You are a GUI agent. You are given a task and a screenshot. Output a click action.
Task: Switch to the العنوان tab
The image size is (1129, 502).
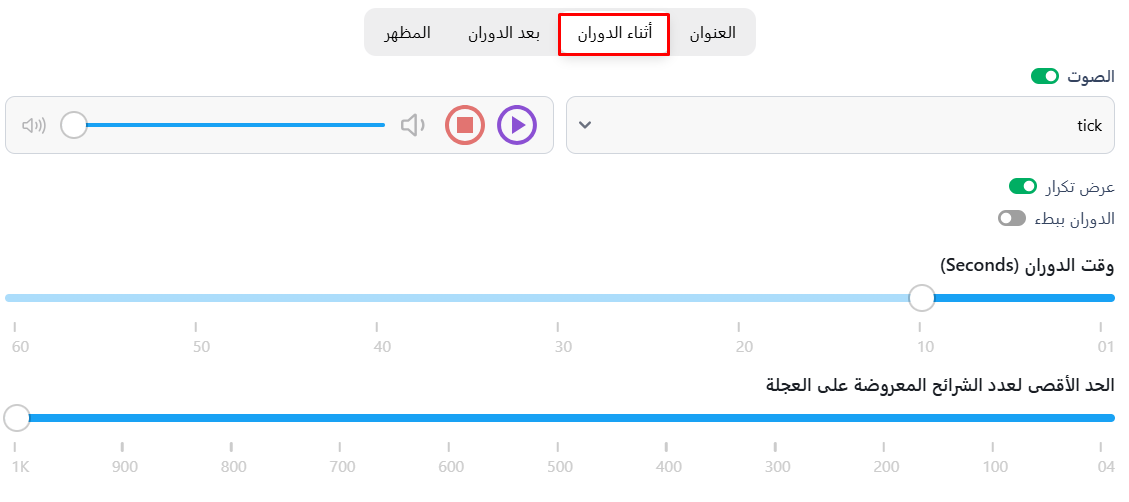click(712, 33)
